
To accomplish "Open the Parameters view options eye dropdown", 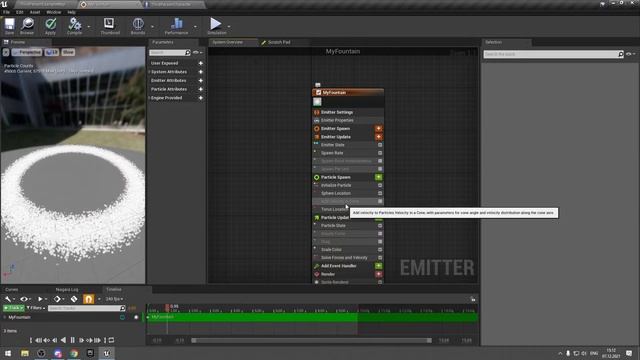I will pos(198,53).
